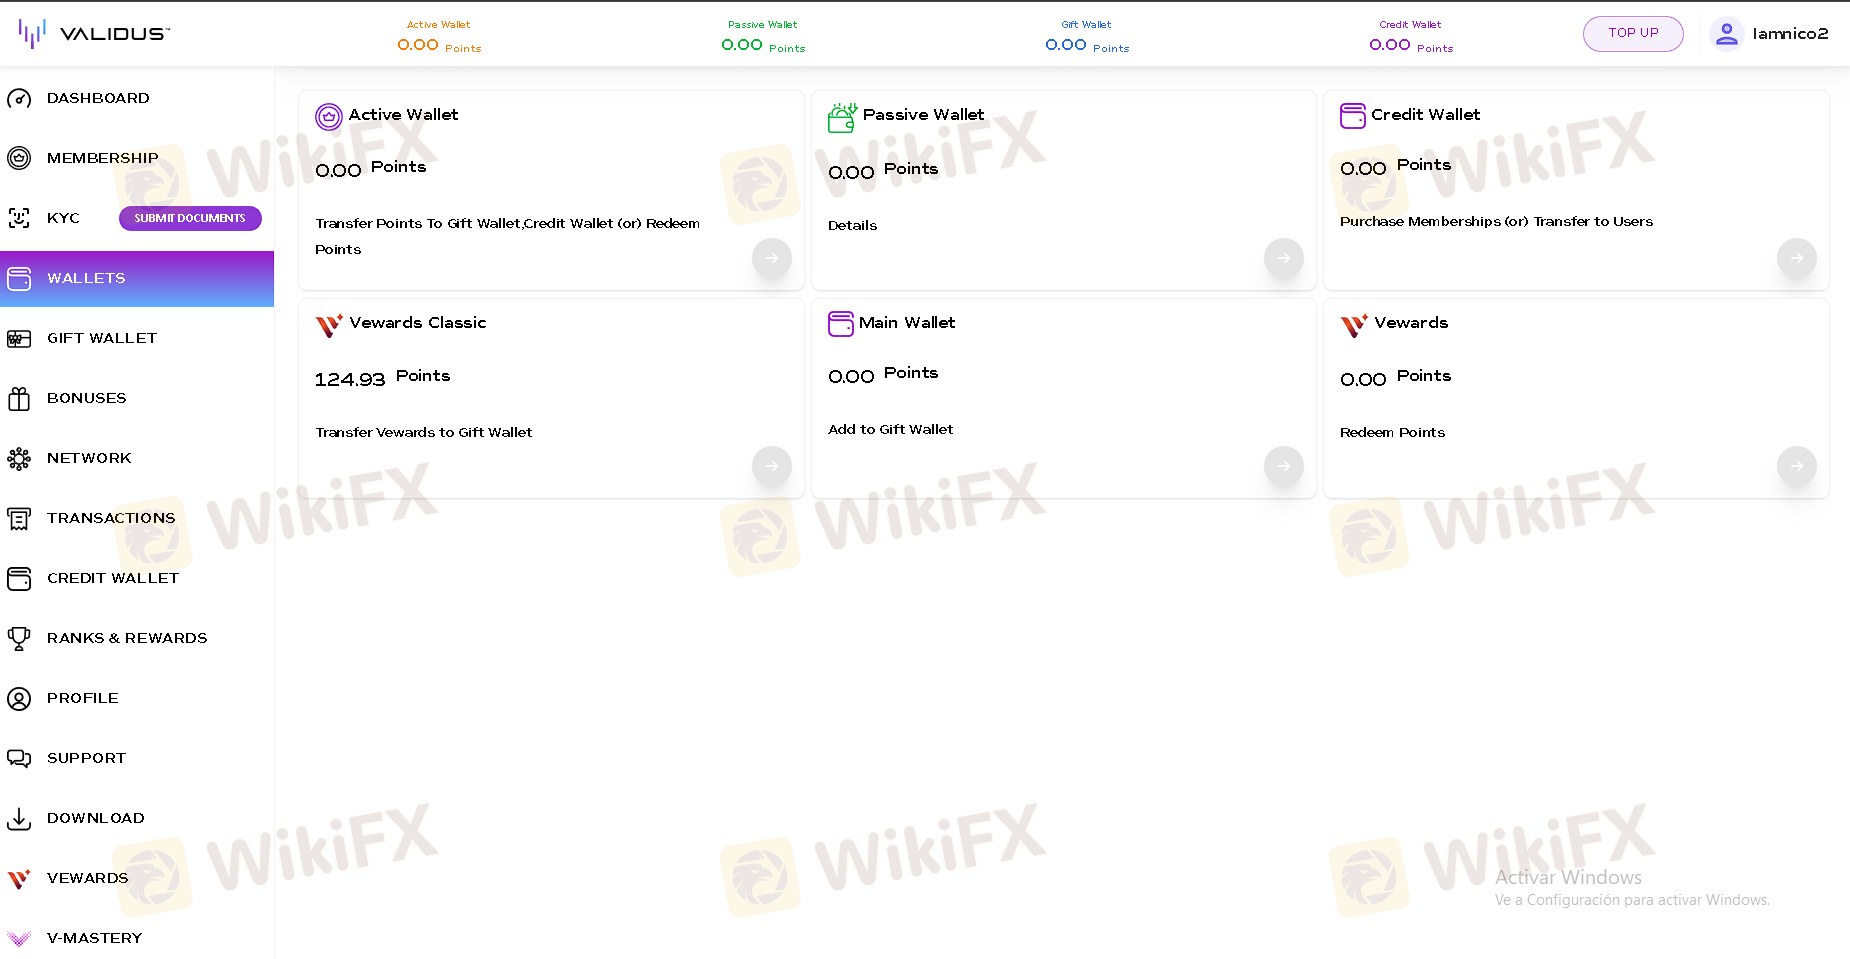Click the 'Redeem Points' text
The height and width of the screenshot is (959, 1850).
coord(1392,432)
